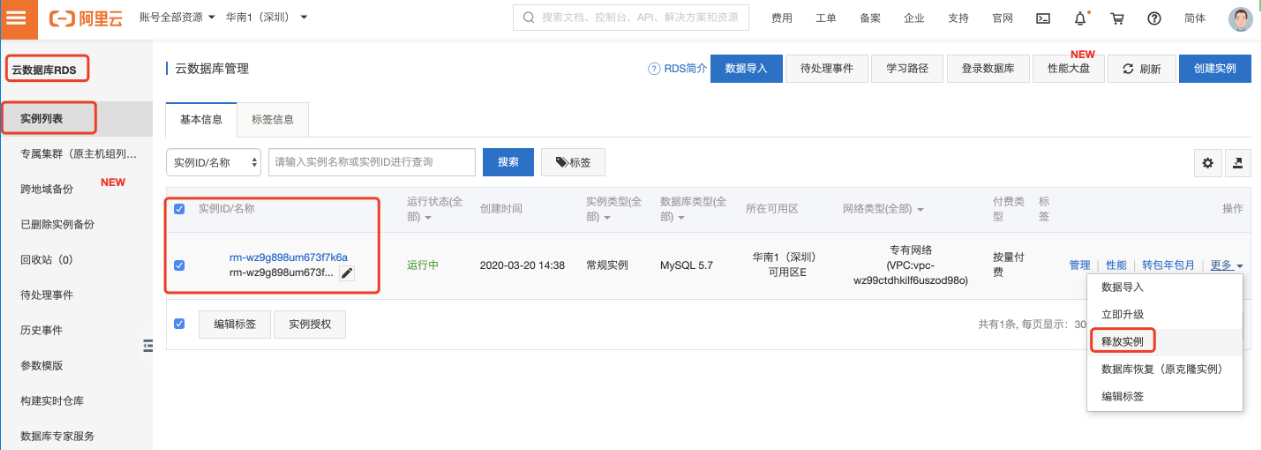The image size is (1261, 450).
Task: Open the 实例ID/名称 search type dropdown
Action: click(214, 162)
